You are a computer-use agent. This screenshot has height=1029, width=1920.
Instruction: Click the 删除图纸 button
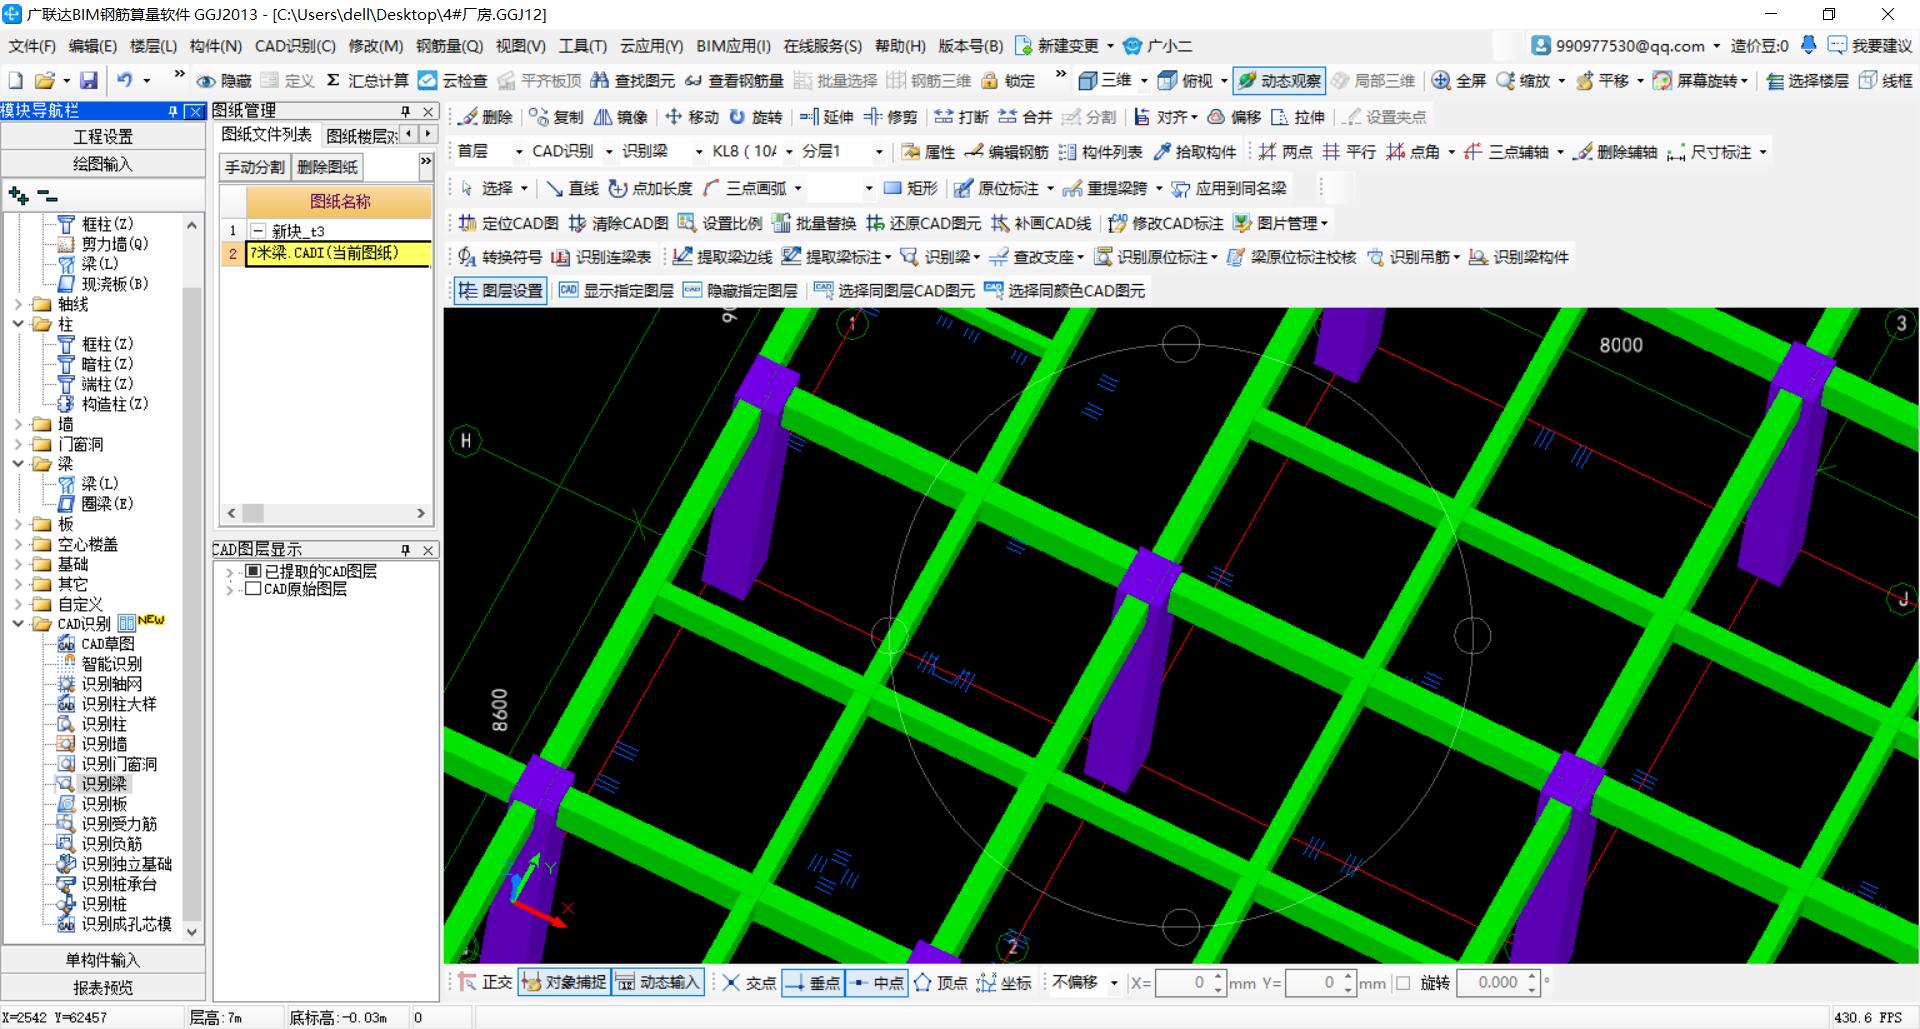pyautogui.click(x=327, y=167)
